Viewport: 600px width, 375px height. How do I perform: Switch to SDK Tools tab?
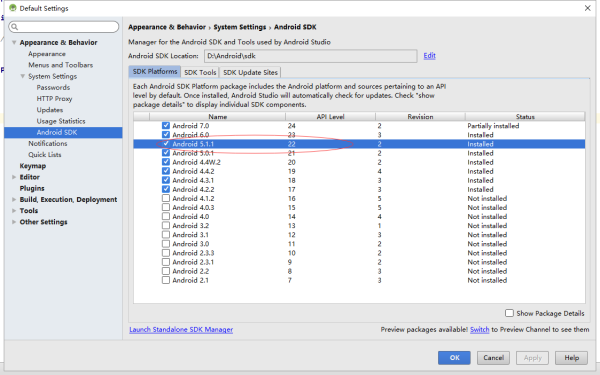[x=200, y=72]
